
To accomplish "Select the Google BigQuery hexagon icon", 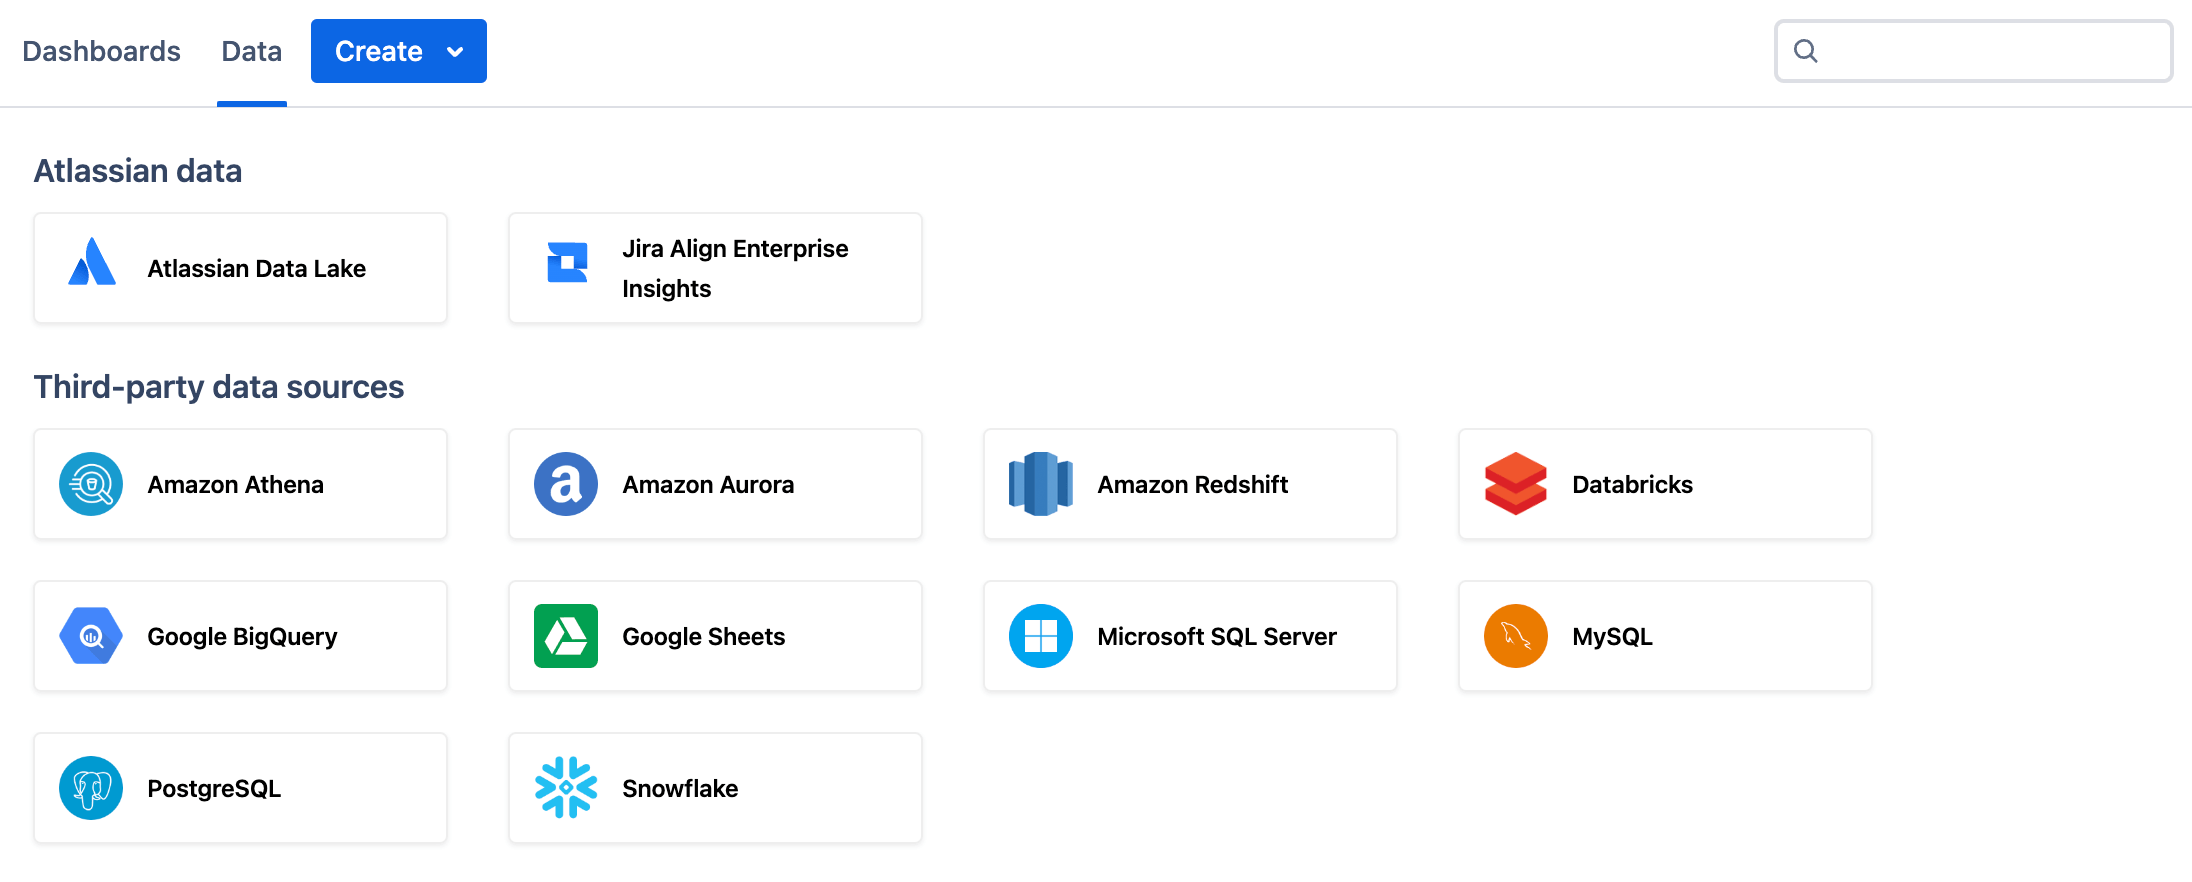I will pyautogui.click(x=90, y=636).
